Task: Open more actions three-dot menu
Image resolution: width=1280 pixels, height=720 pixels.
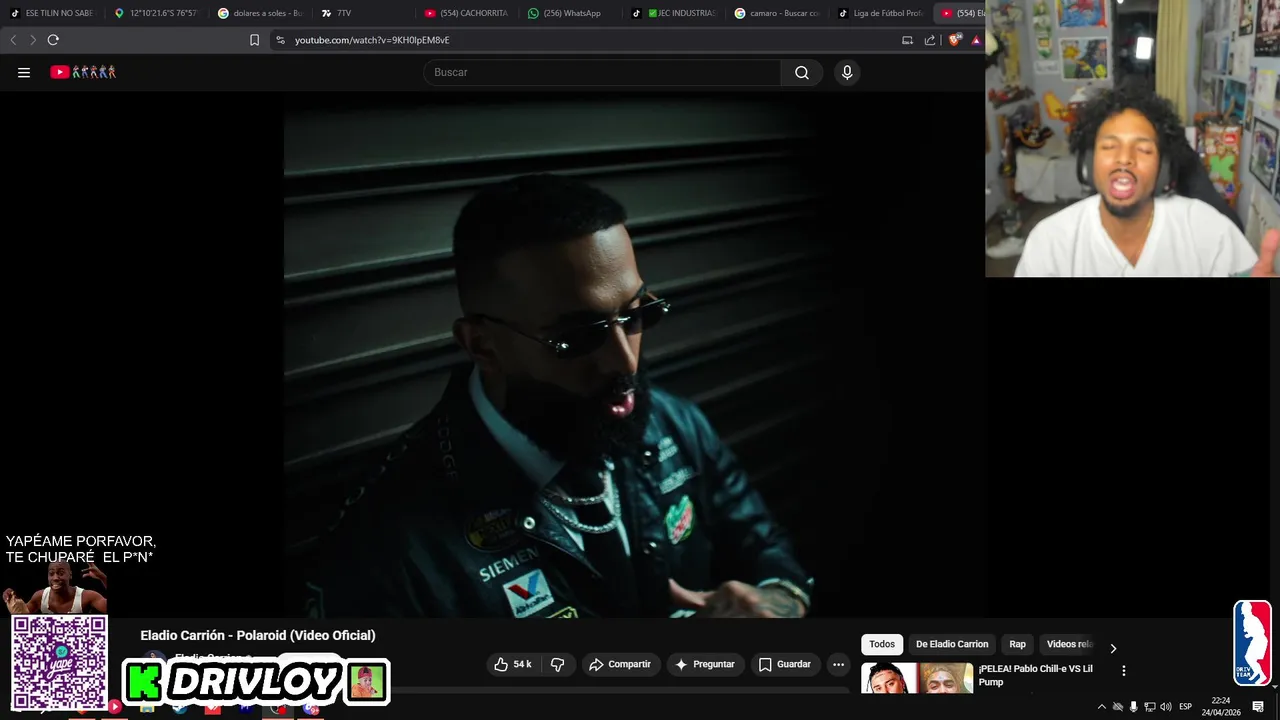Action: (x=839, y=664)
